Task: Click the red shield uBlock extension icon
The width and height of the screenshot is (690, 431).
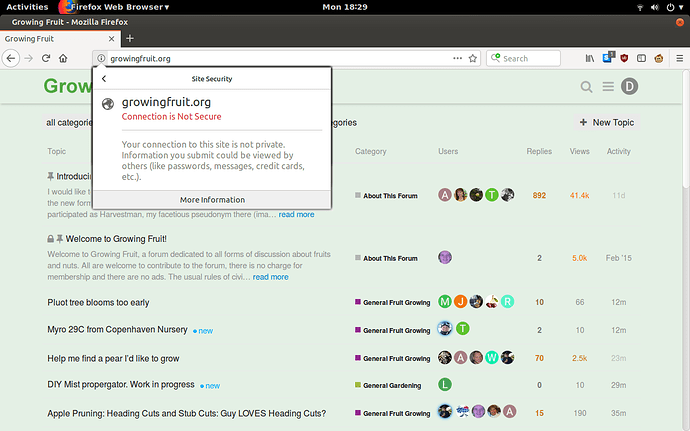Action: coord(624,58)
